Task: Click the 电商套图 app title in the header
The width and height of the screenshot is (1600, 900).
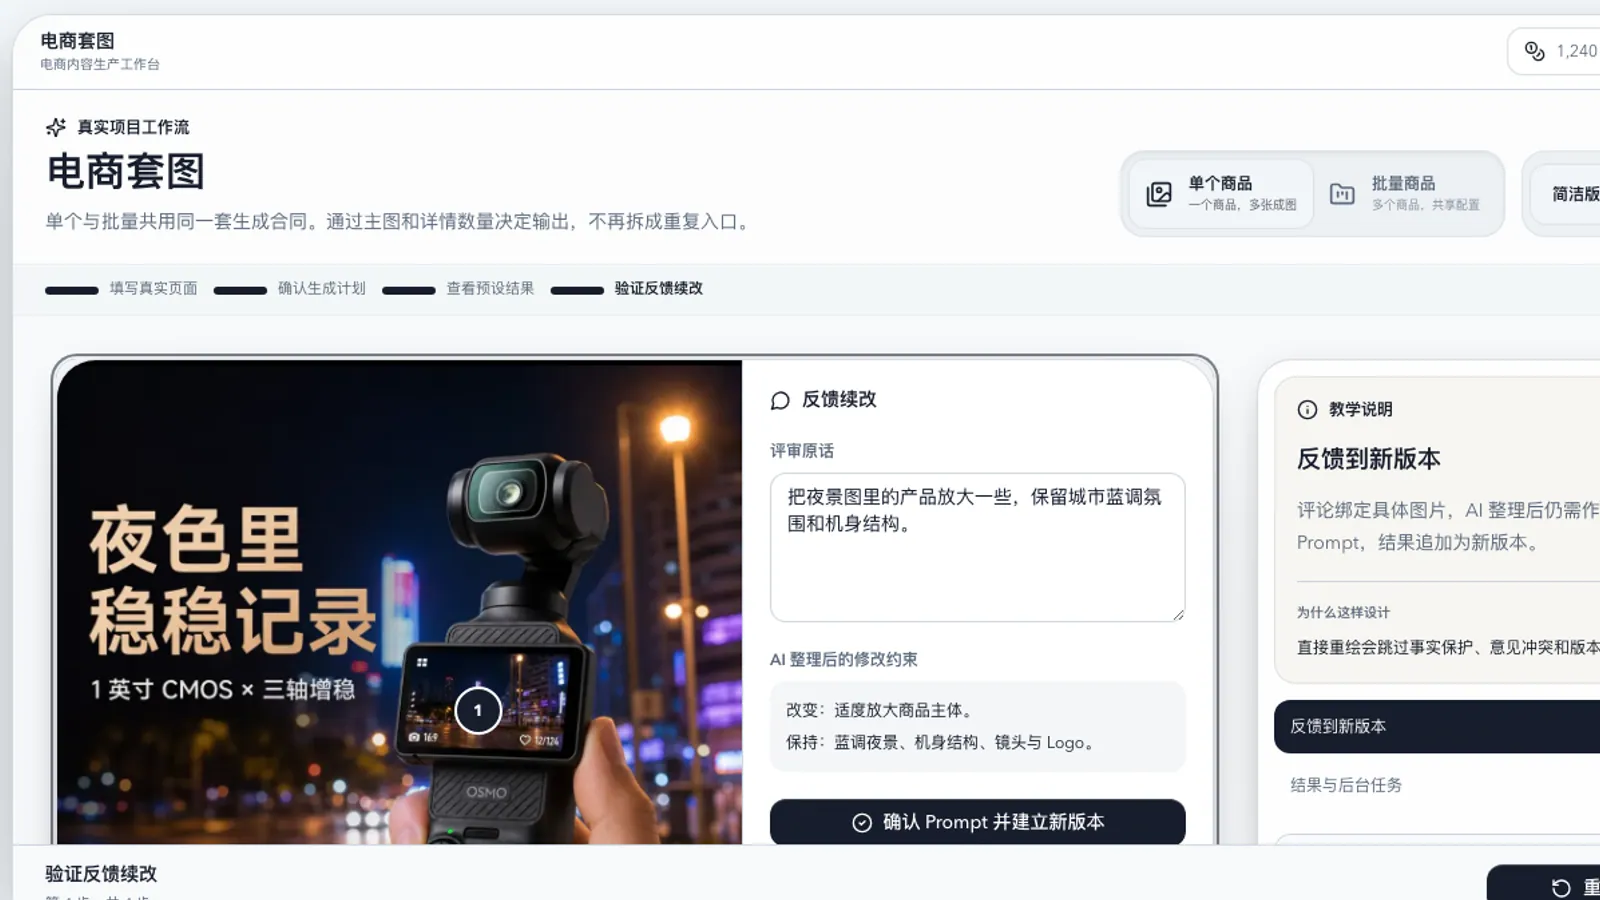Action: click(x=77, y=41)
